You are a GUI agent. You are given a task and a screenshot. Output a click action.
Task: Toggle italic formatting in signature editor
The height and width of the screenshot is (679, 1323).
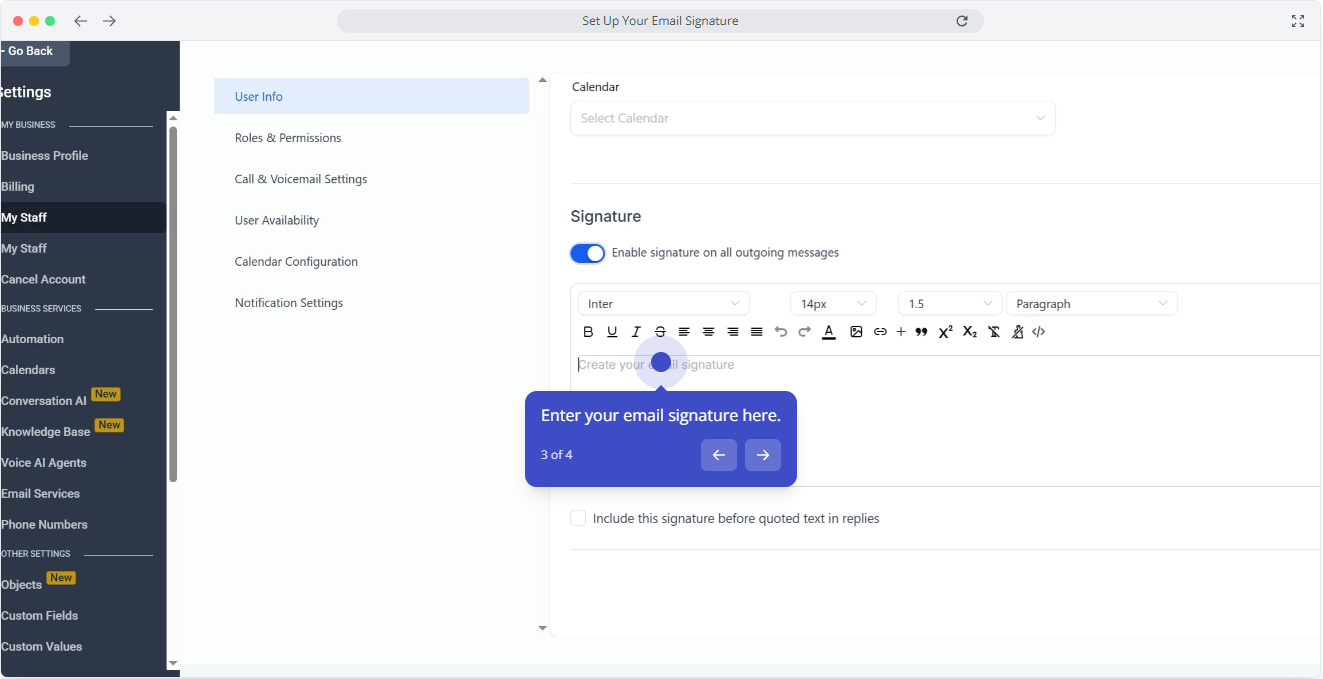pyautogui.click(x=636, y=332)
